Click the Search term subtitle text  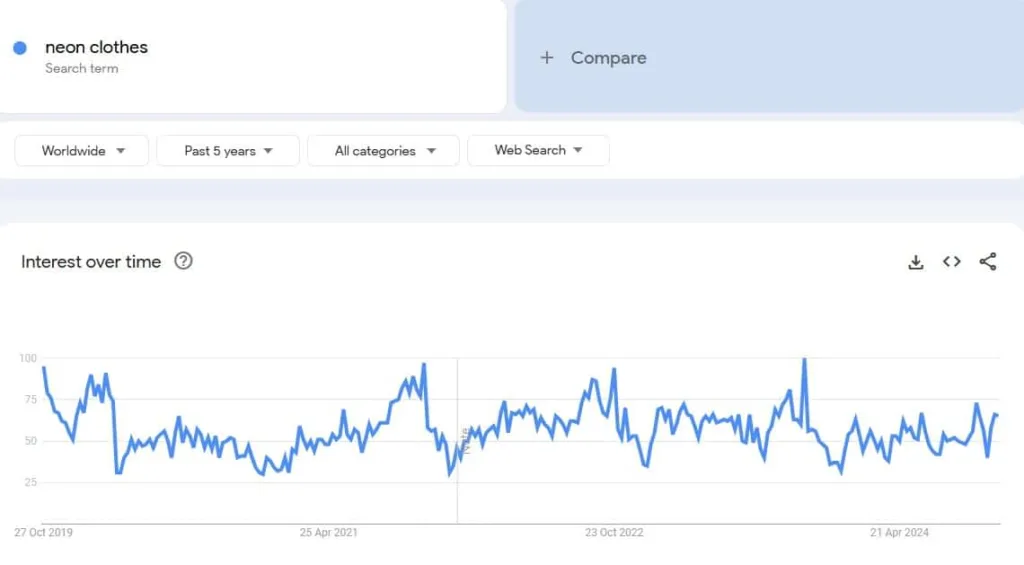click(81, 69)
